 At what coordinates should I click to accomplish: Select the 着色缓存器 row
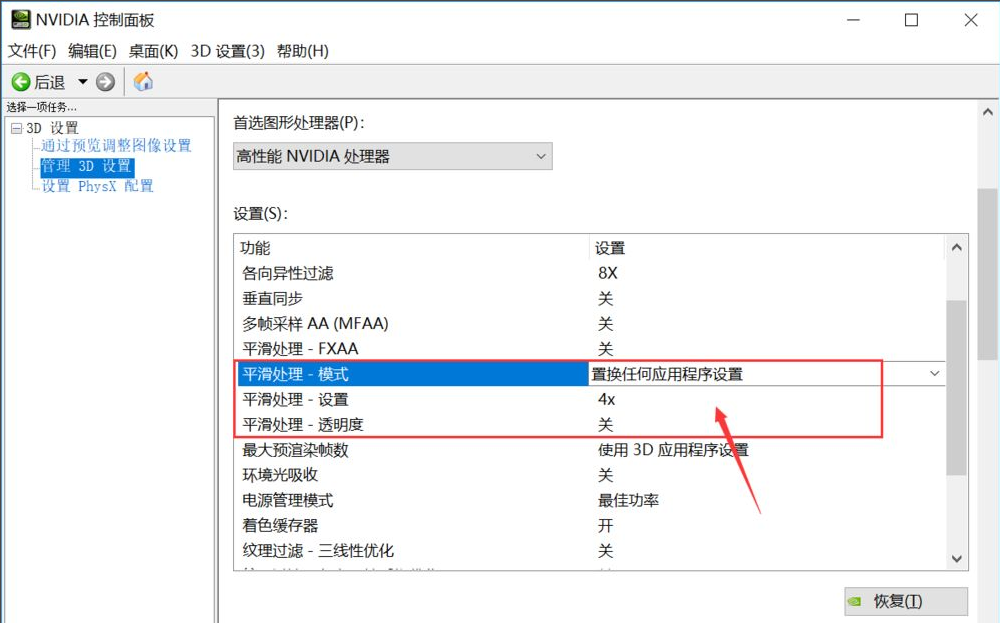point(590,525)
